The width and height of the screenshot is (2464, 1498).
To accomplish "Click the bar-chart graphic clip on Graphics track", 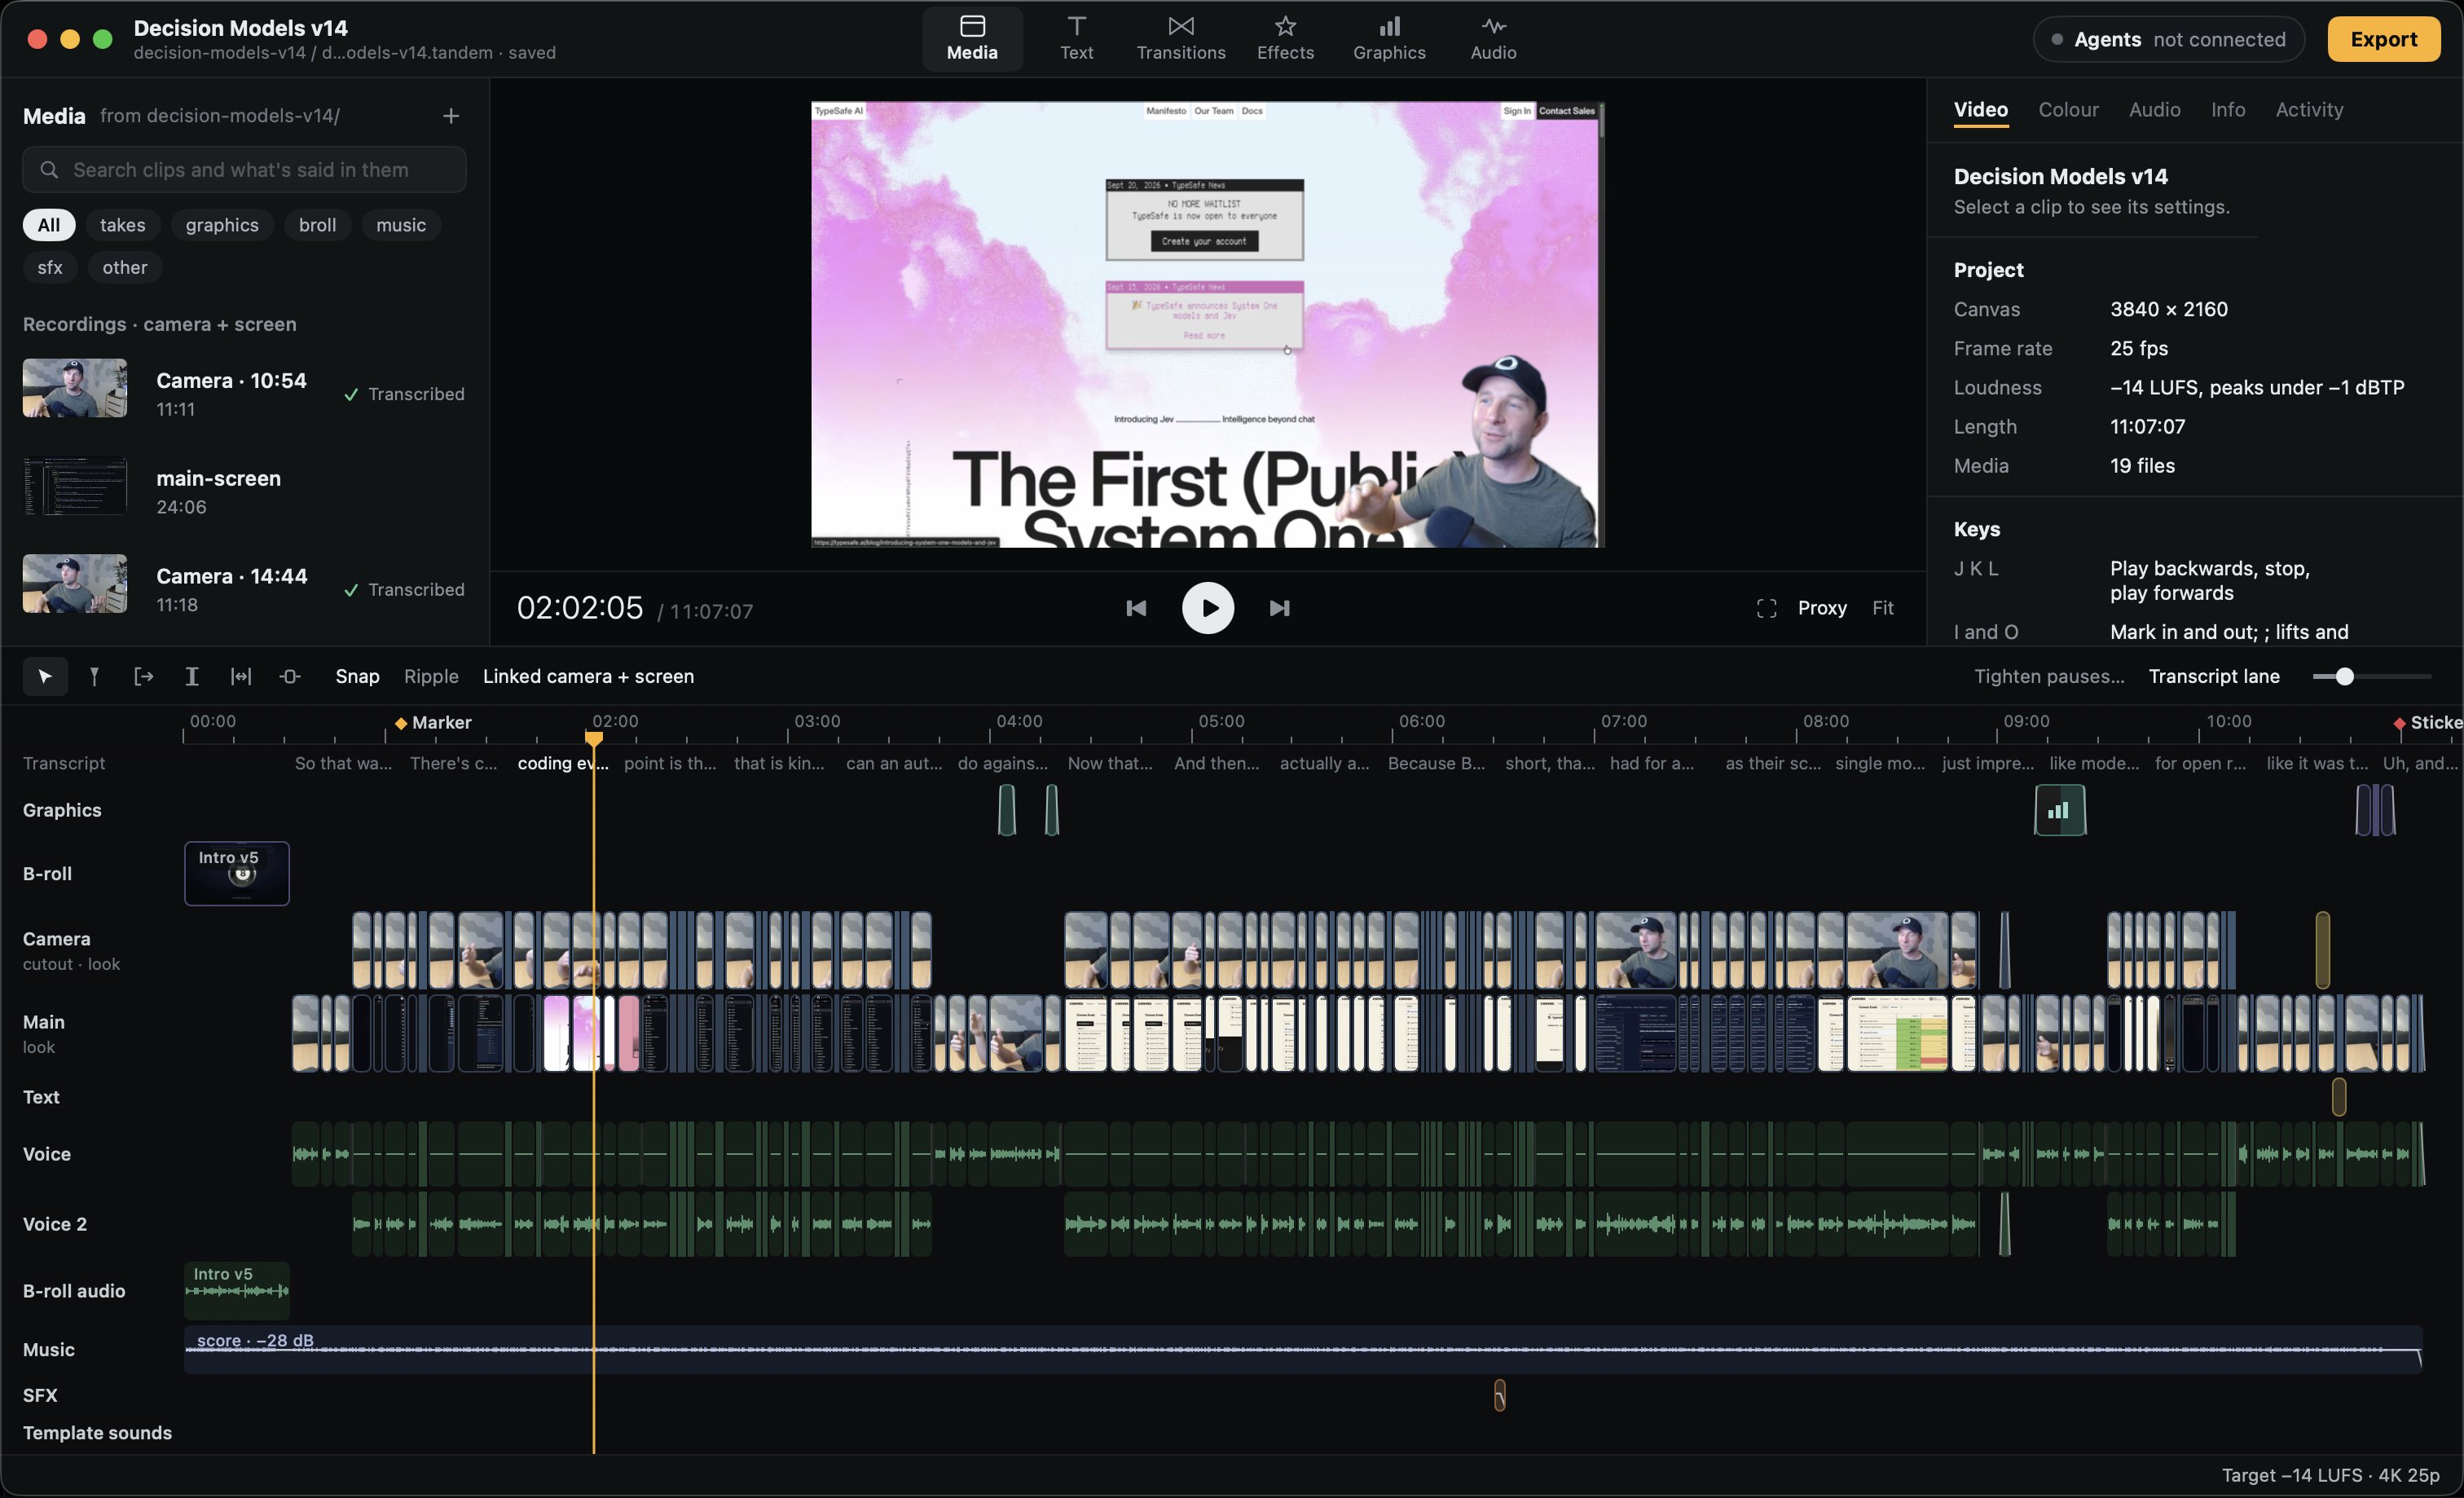I will tap(2059, 810).
